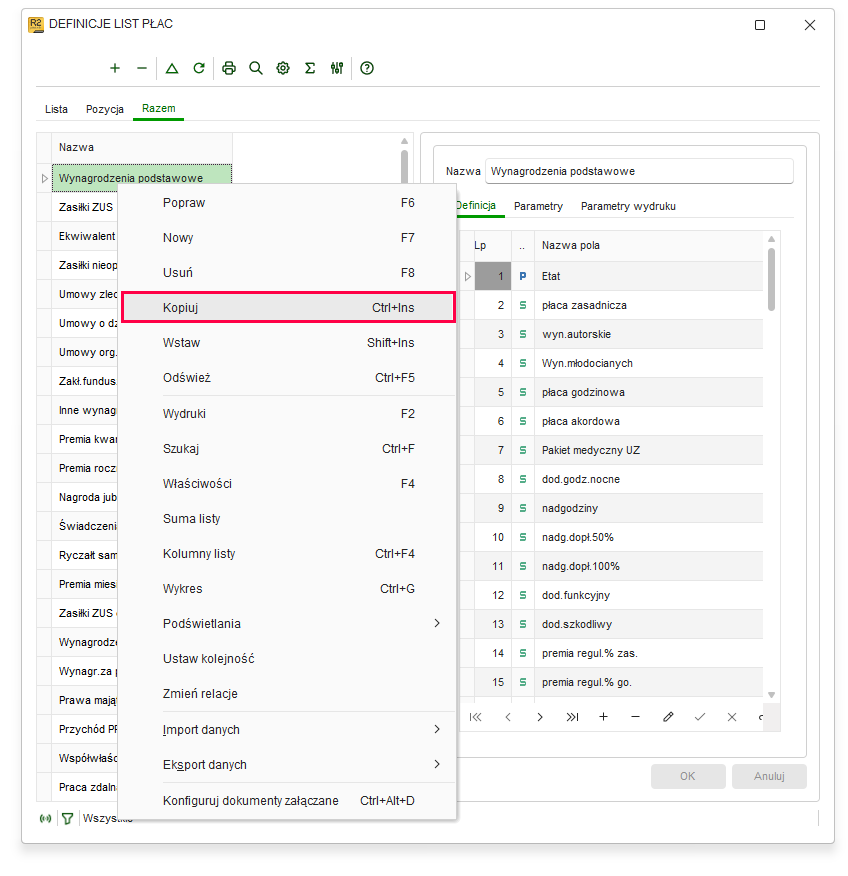Select Właściwości in the context menu
Viewport: 848px width, 876px height.
[x=288, y=484]
